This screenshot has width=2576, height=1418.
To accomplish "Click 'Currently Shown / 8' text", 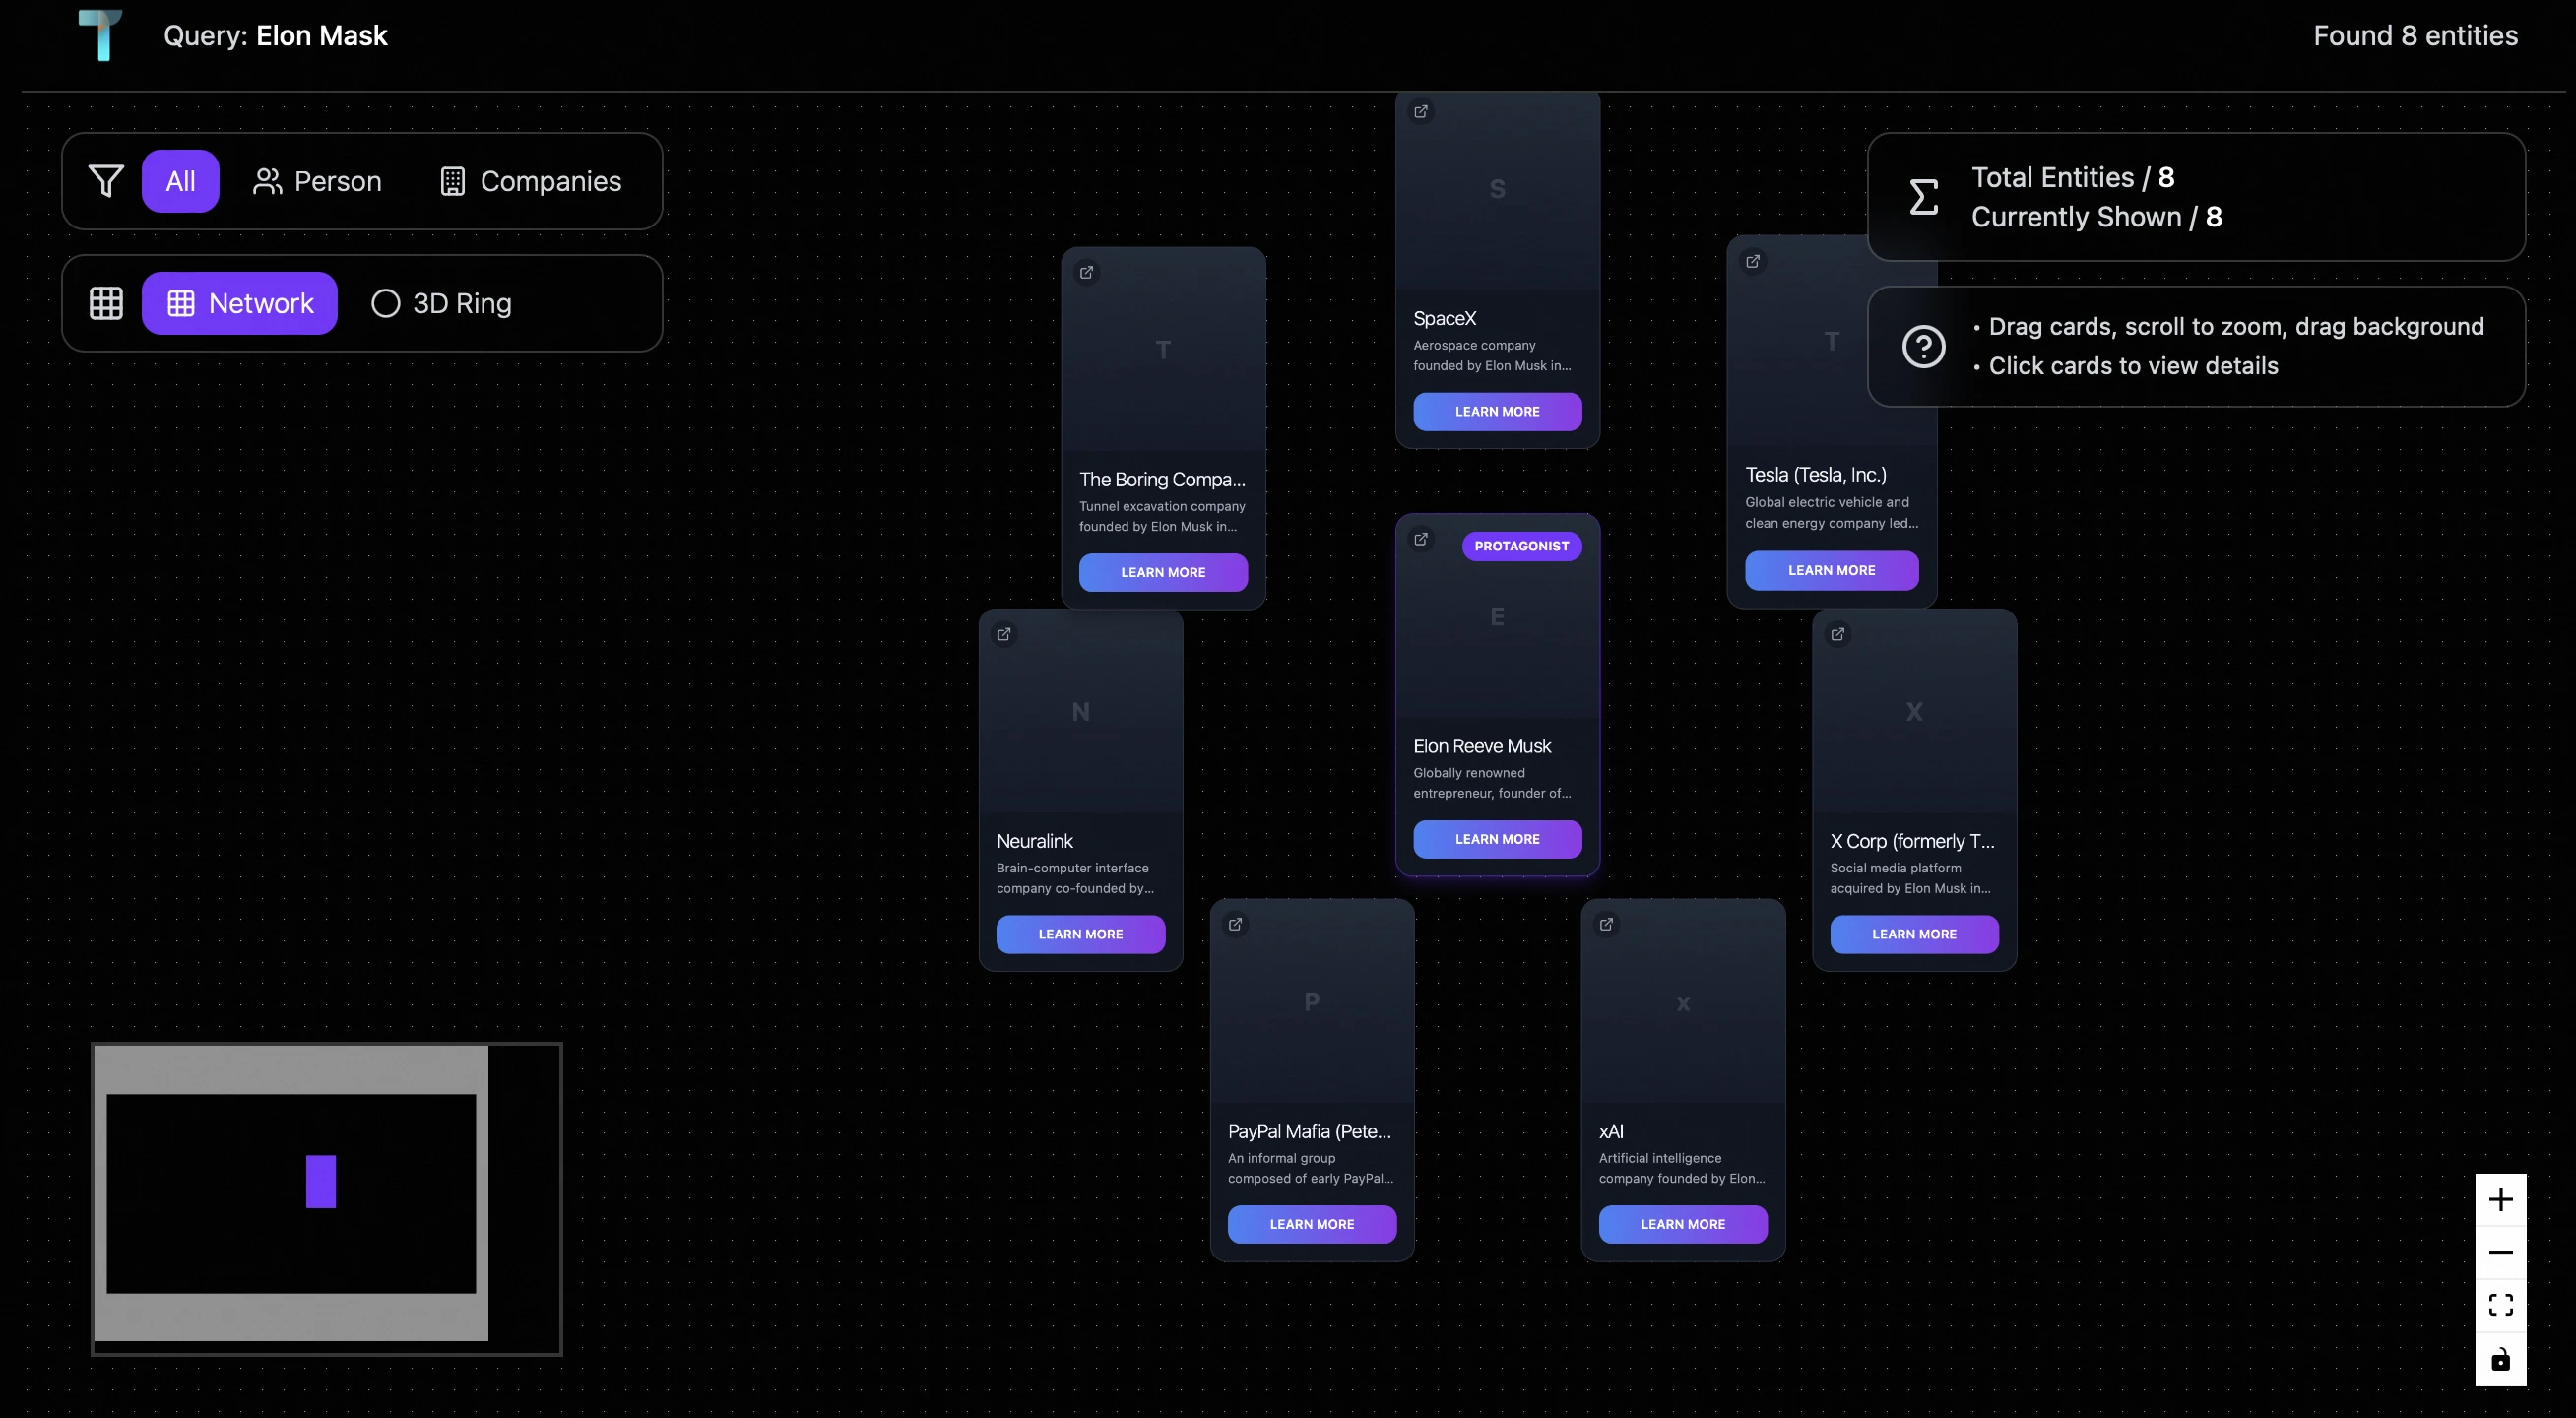I will 2097,217.
